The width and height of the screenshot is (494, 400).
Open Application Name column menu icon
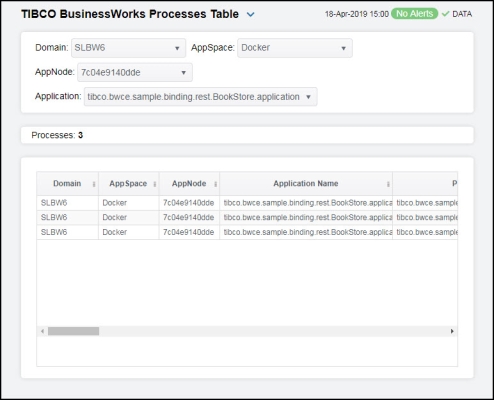[388, 184]
